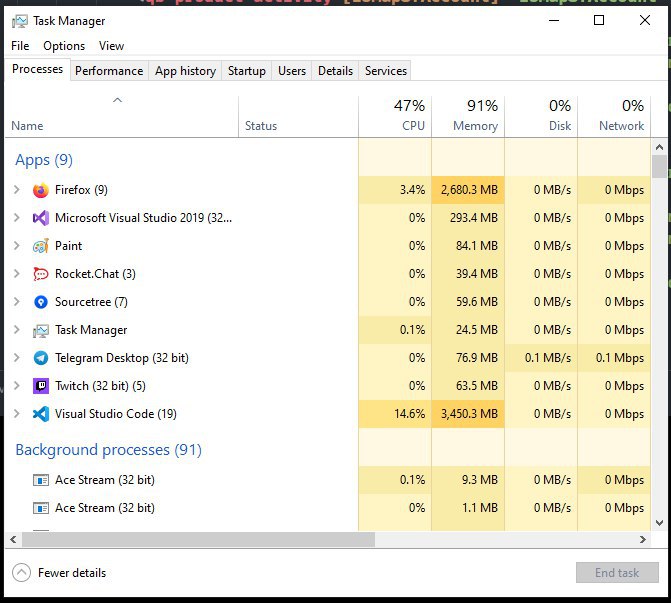Click the Task Manager row icon
671x603 pixels.
[41, 330]
